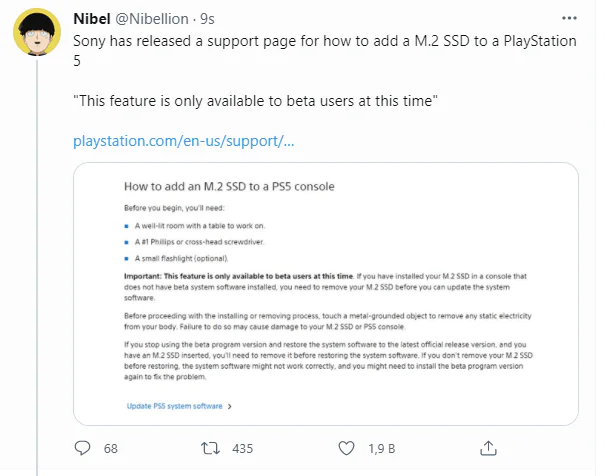Viewport: 605px width, 476px height.
Task: Click the chevron after Update PS5 system software
Action: (x=230, y=406)
